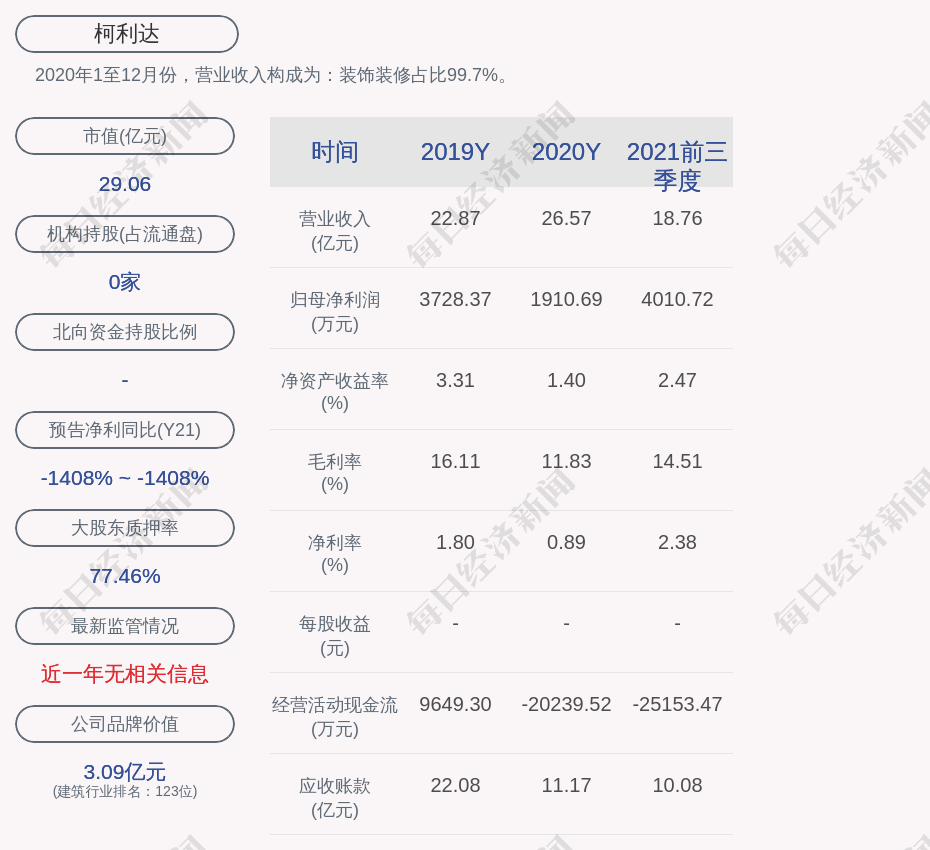Open the 北向资金持股比例 label
This screenshot has height=850, width=930.
coord(125,332)
